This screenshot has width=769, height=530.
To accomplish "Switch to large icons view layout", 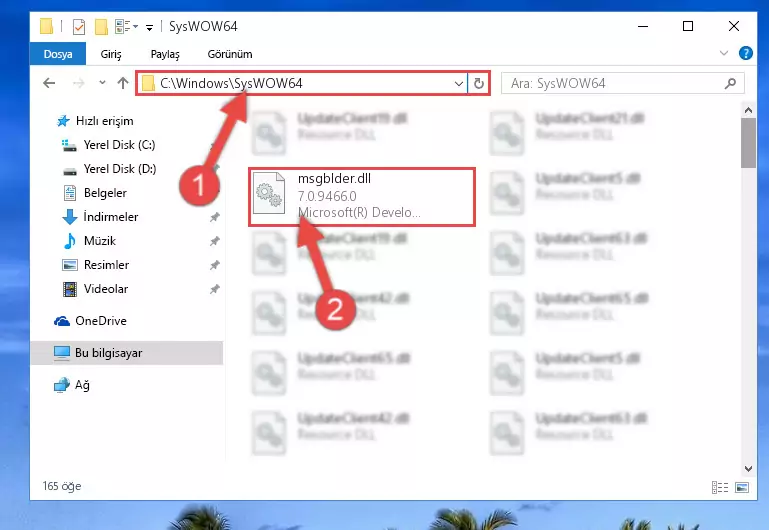I will (742, 487).
